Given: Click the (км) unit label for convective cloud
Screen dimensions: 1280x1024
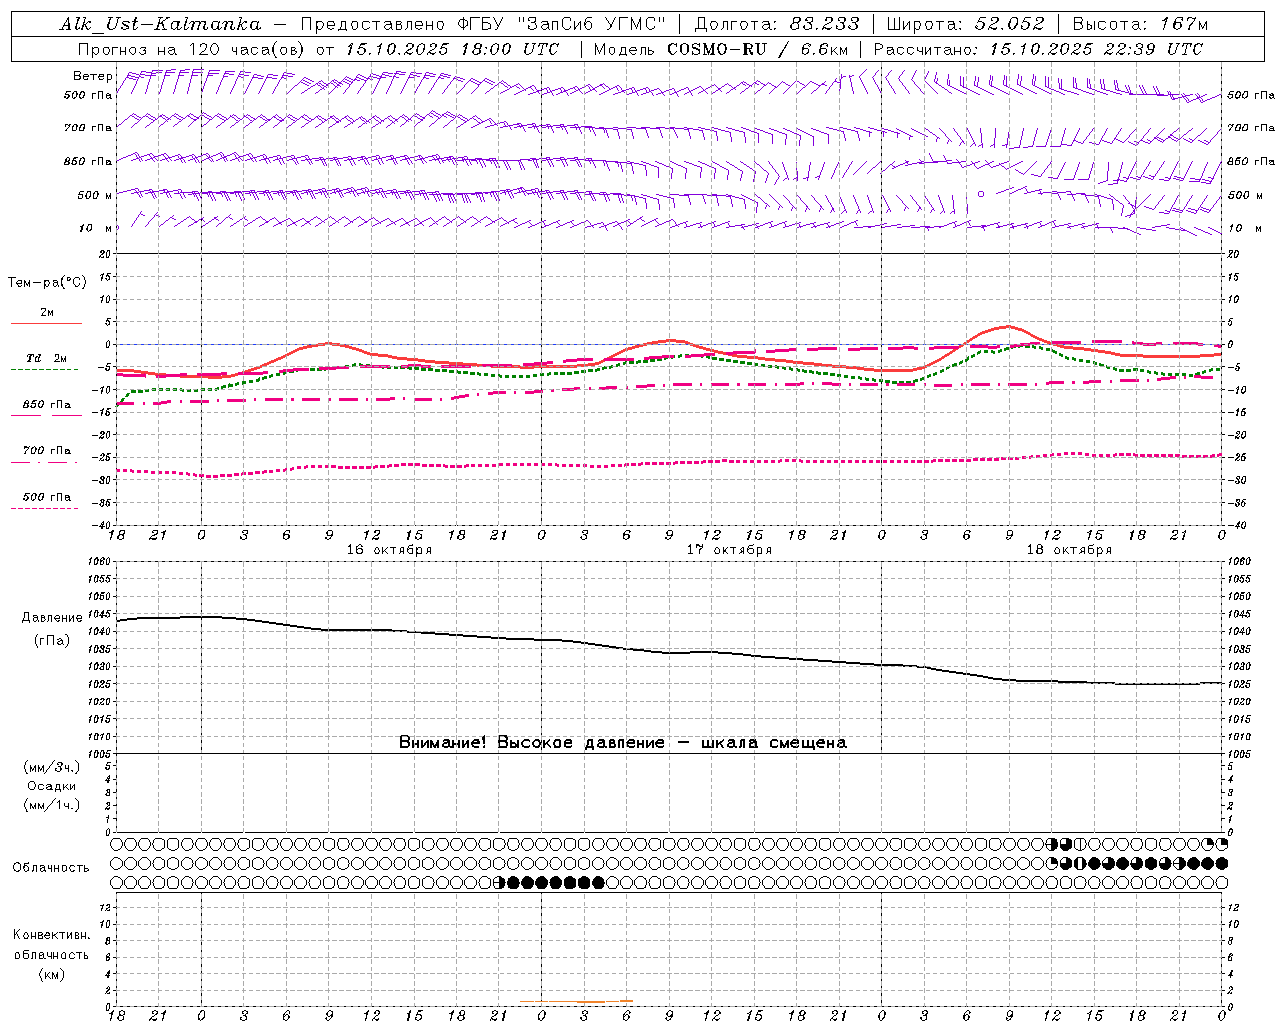Looking at the screenshot, I should [x=52, y=974].
